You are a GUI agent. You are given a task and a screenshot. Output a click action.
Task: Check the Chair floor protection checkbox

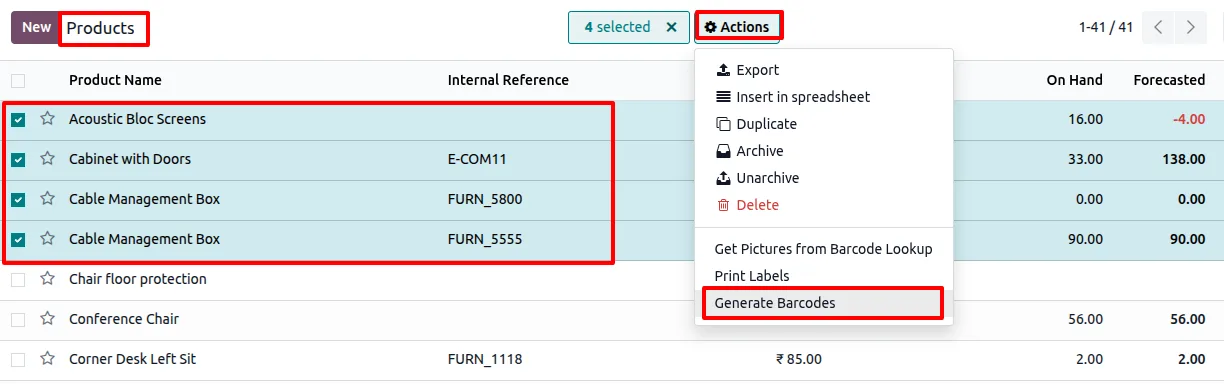coord(18,280)
